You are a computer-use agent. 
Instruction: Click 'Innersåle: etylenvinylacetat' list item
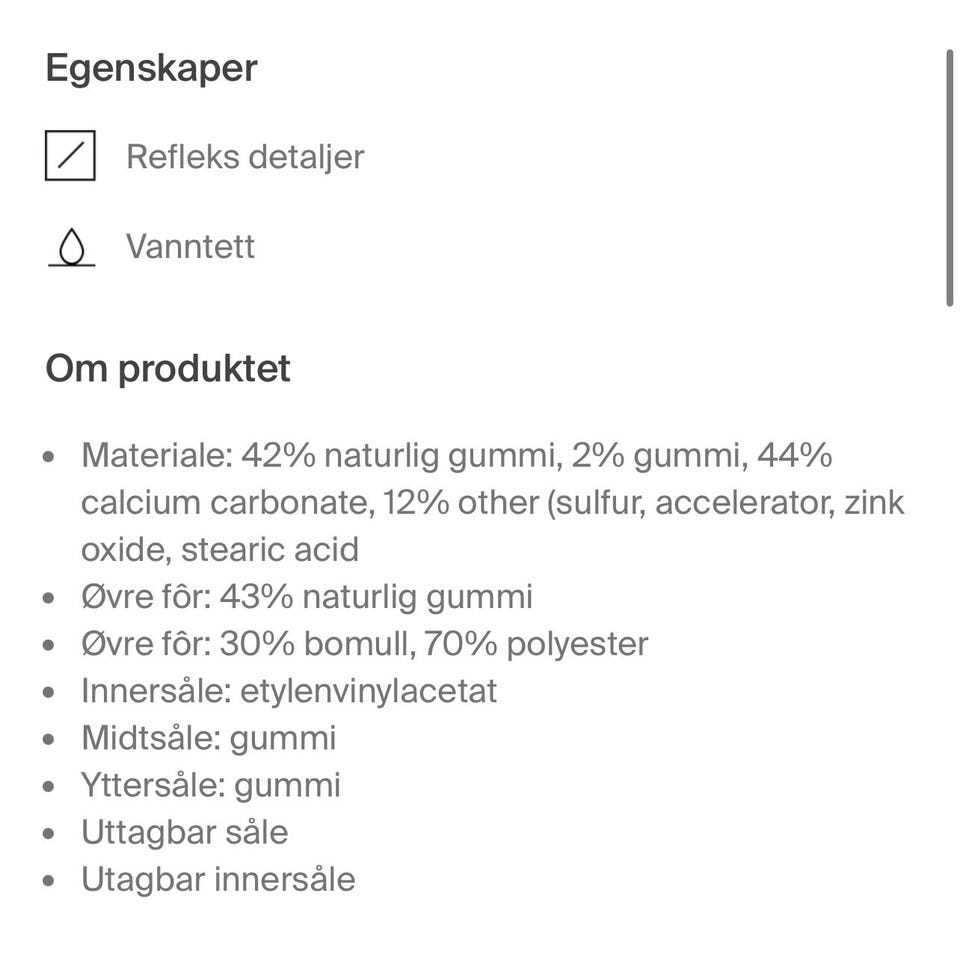click(289, 691)
